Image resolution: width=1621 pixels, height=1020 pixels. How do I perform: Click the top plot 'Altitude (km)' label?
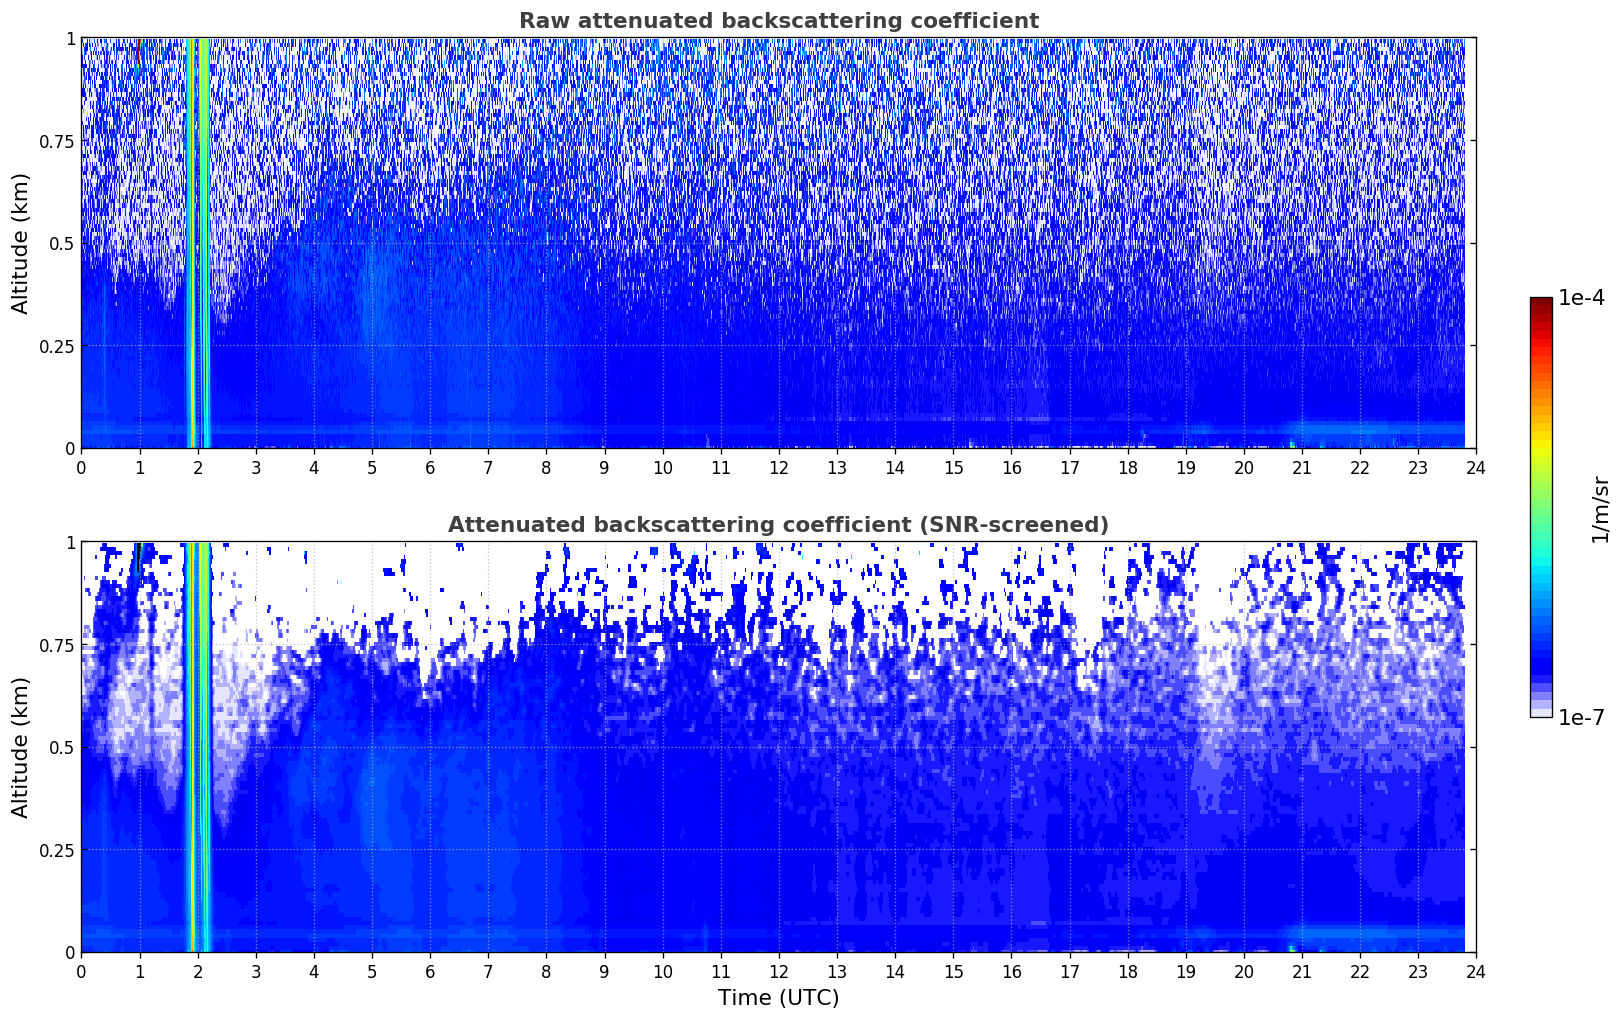21,243
